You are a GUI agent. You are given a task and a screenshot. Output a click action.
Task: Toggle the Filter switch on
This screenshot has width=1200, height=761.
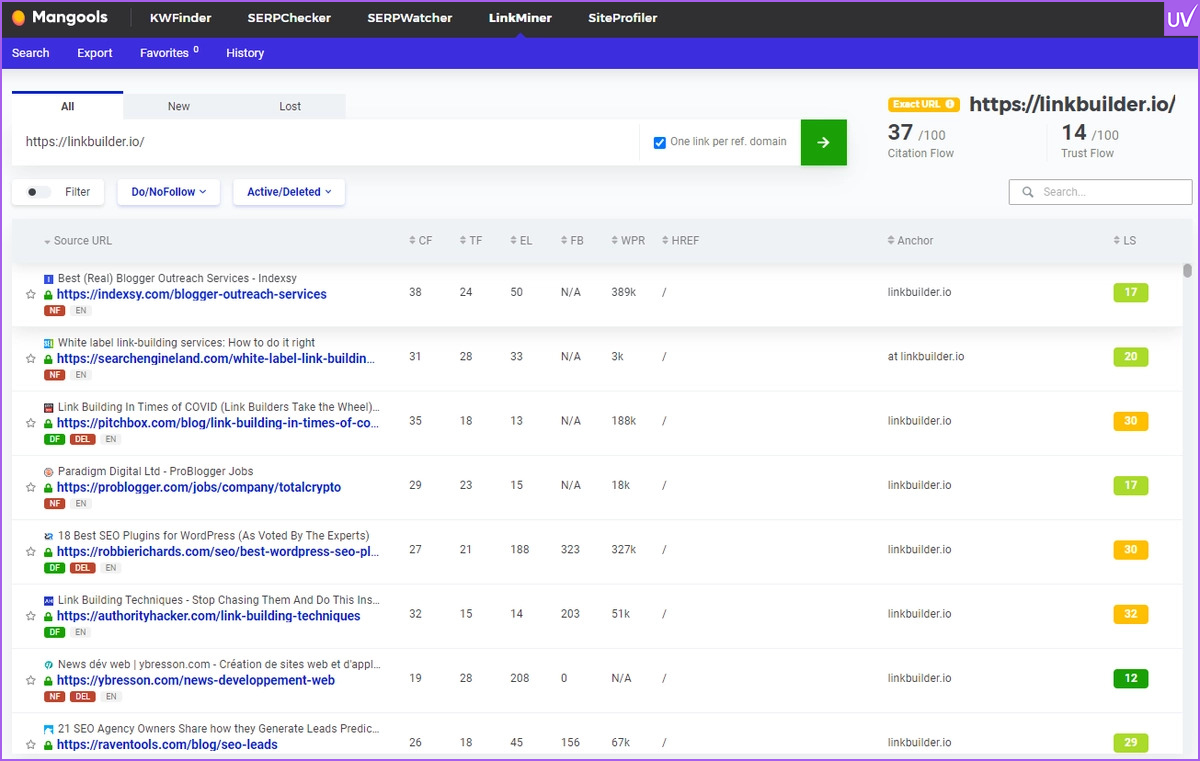pyautogui.click(x=39, y=192)
